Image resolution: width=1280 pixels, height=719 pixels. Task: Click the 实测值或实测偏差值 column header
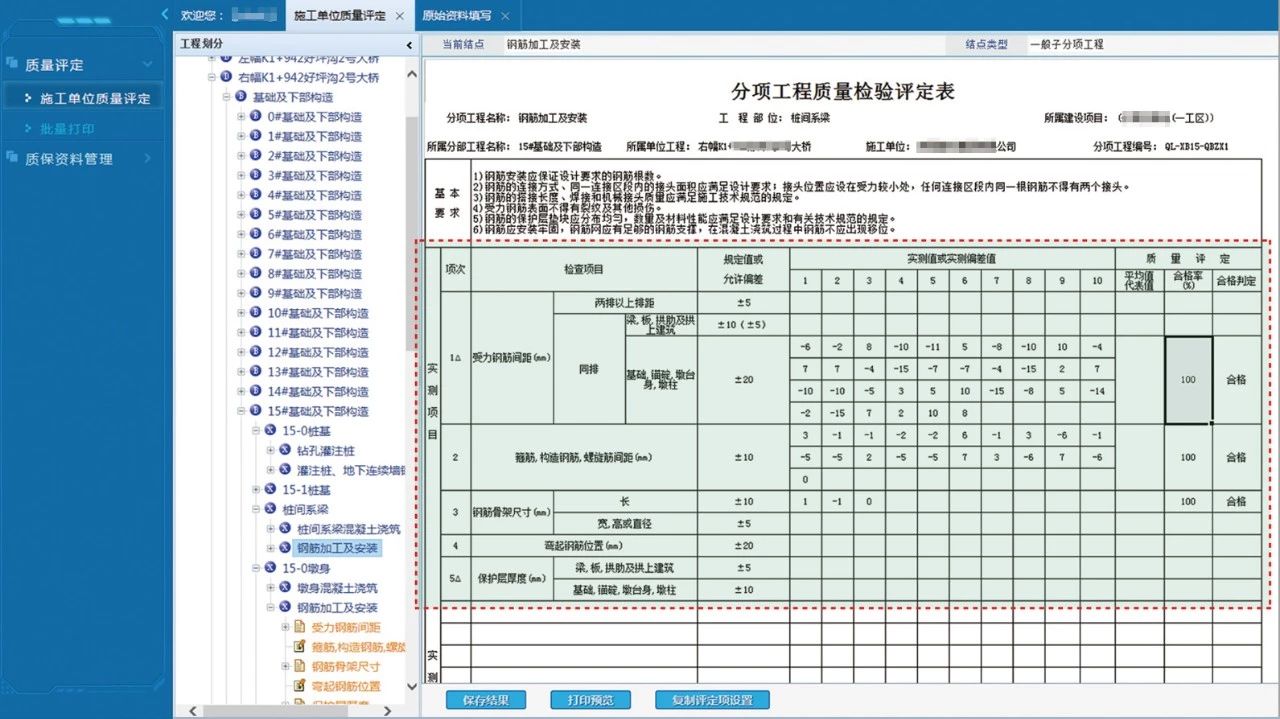(951, 258)
